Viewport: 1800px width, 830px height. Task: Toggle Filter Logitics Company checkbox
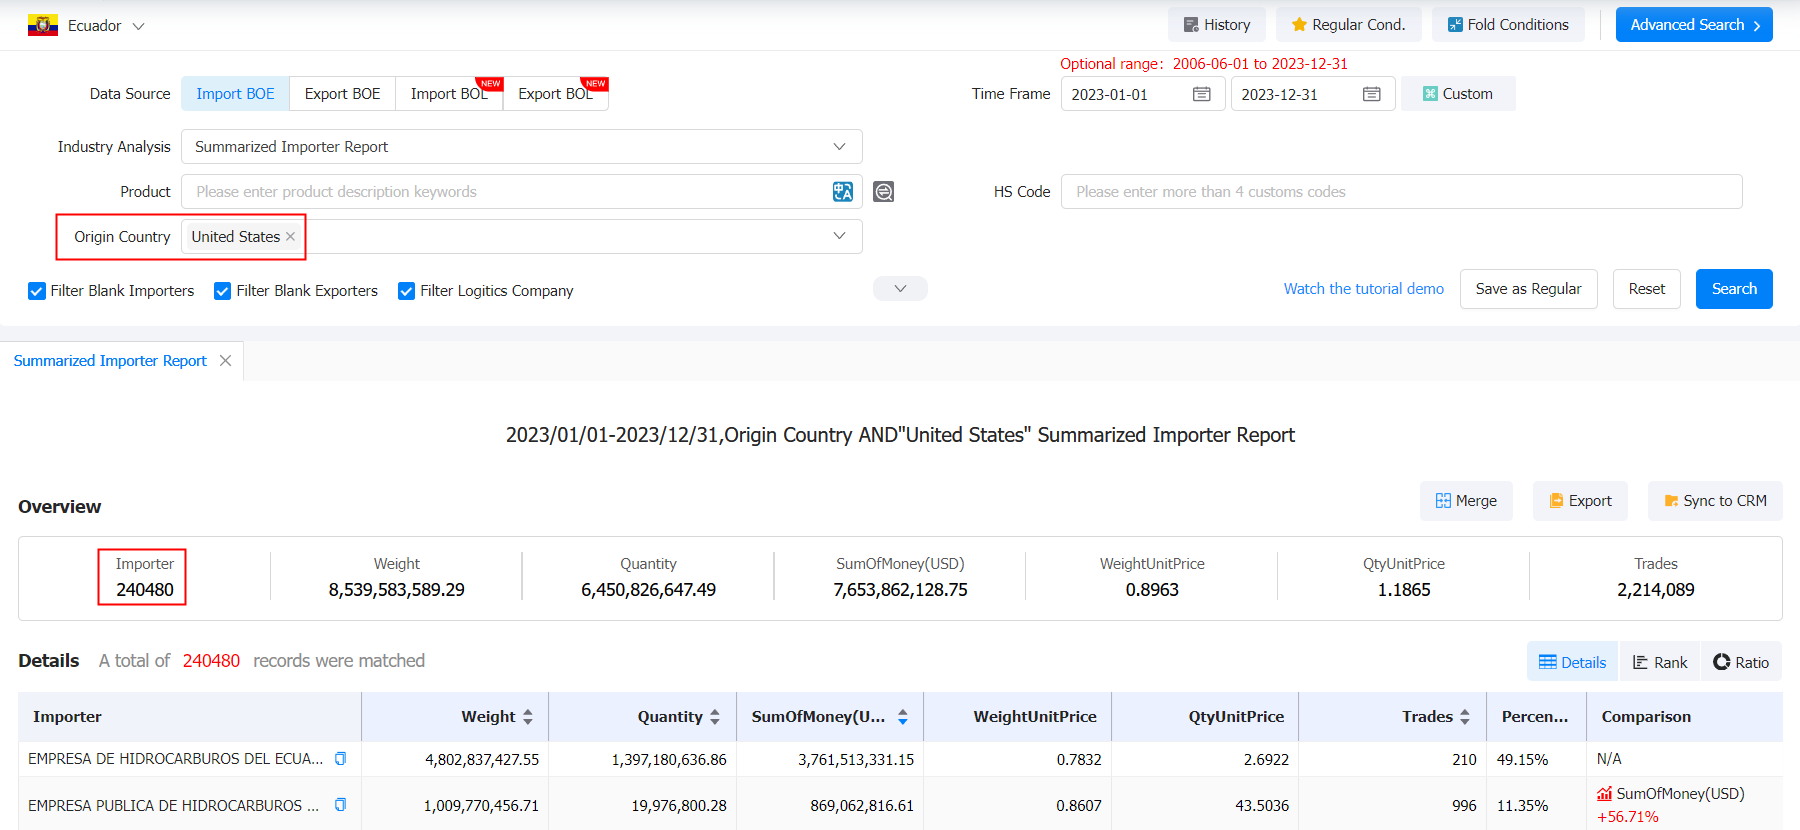click(407, 291)
